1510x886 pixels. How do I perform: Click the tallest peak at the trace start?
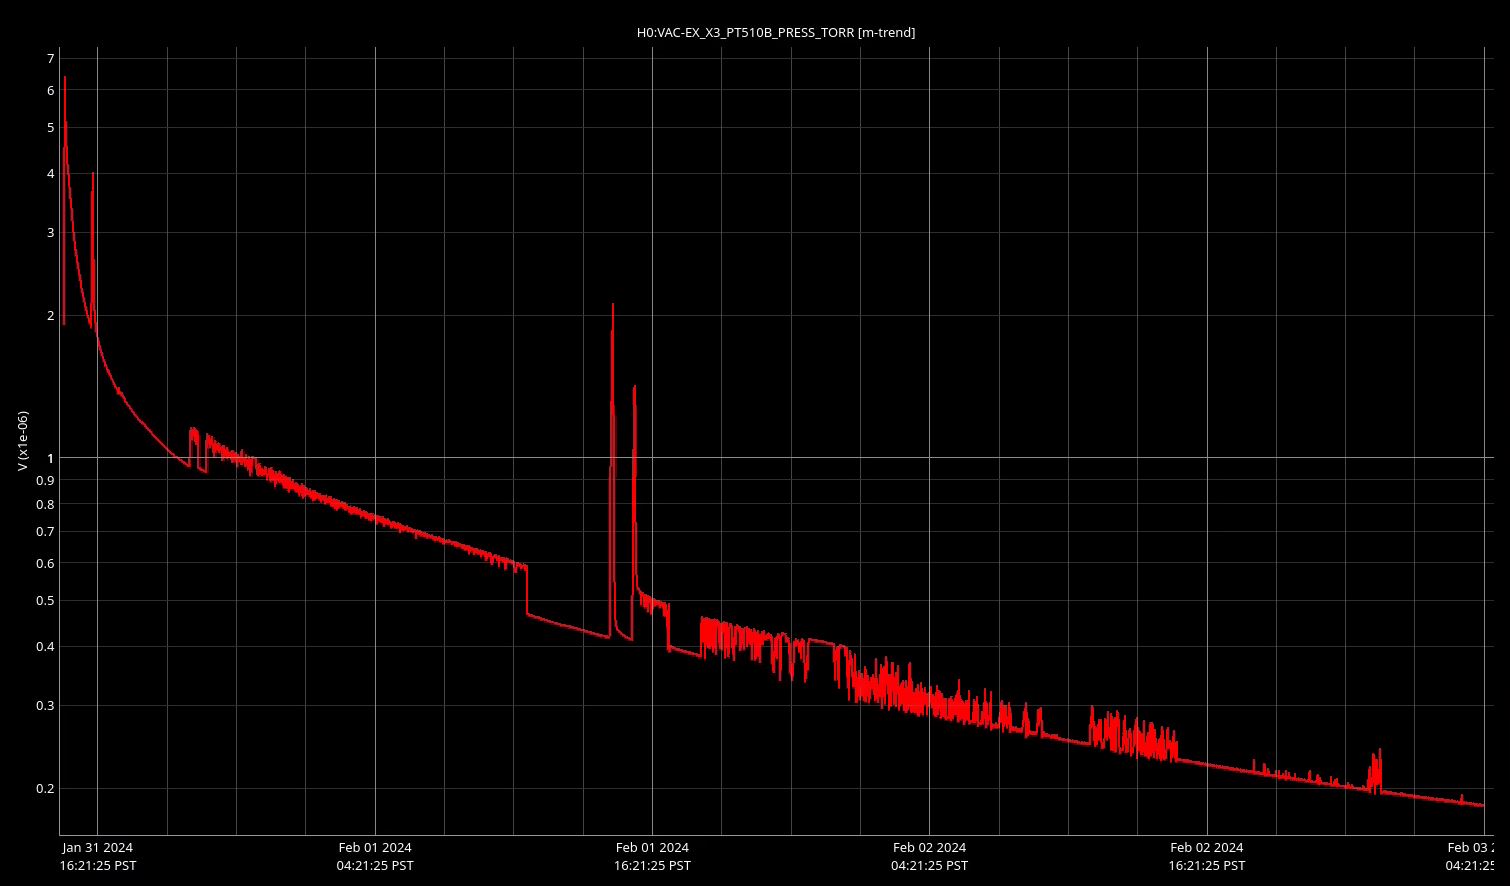65,78
